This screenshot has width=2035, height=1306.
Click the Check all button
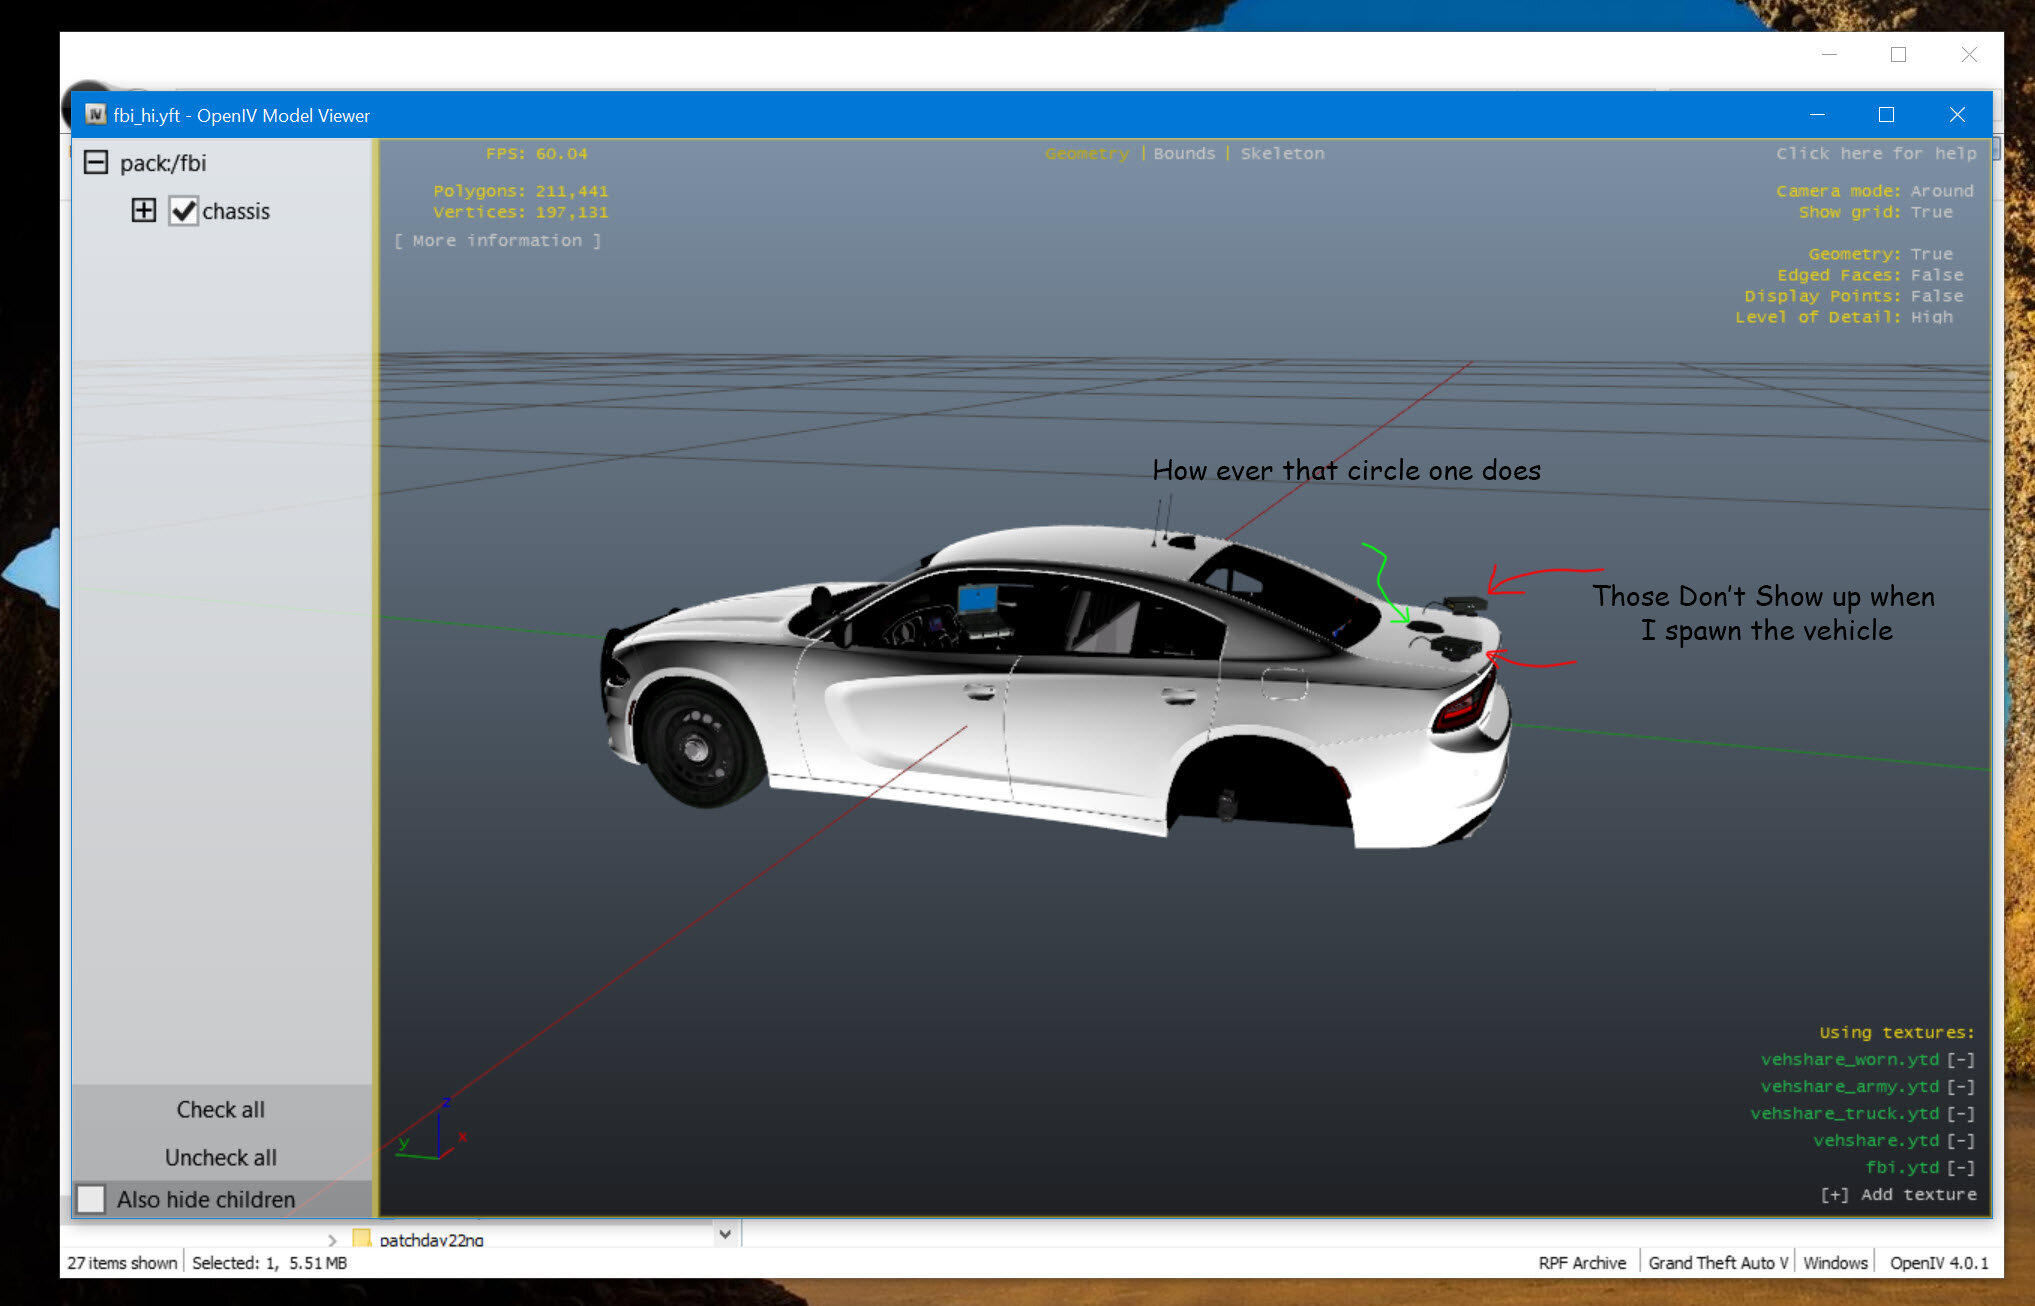(221, 1110)
